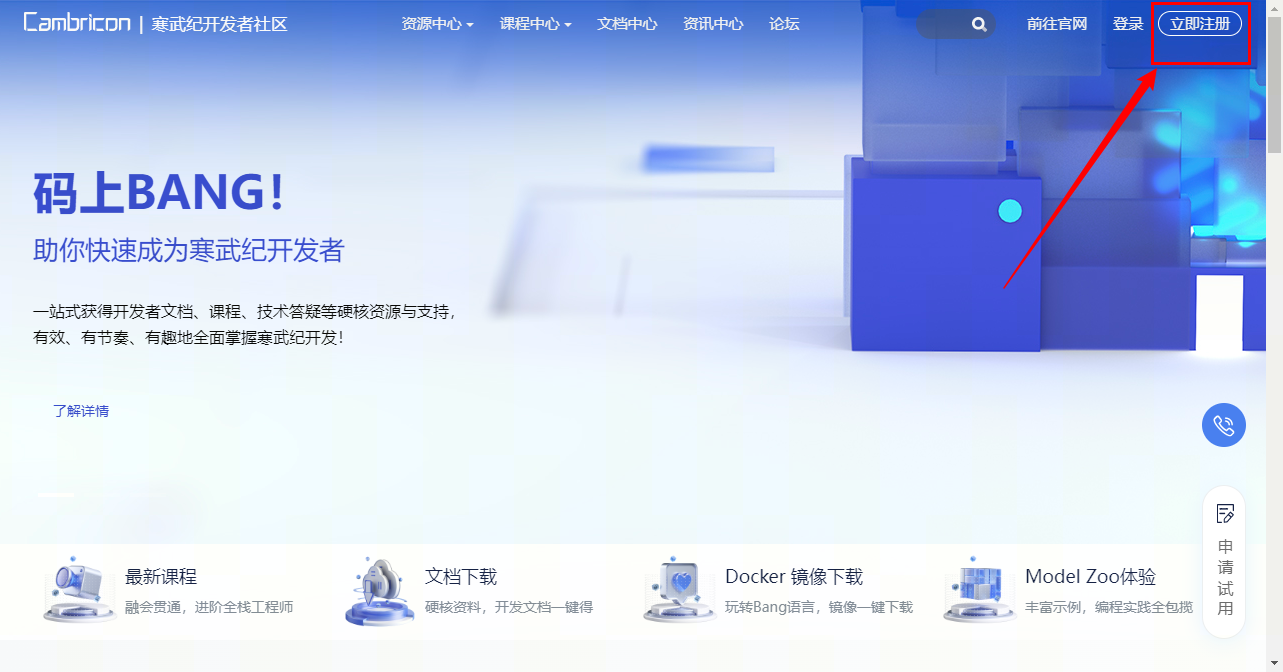Open the 资源中心 dropdown arrow
Screen dimensions: 1283x672
[x=471, y=24]
